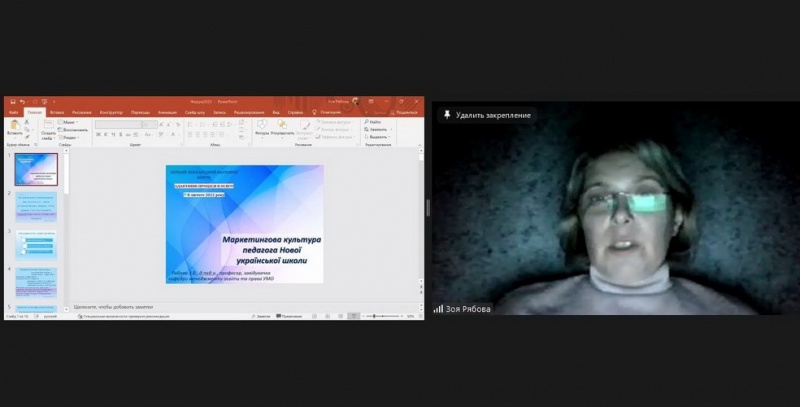
Task: Open the Переходы ribbon tab
Action: 140,112
